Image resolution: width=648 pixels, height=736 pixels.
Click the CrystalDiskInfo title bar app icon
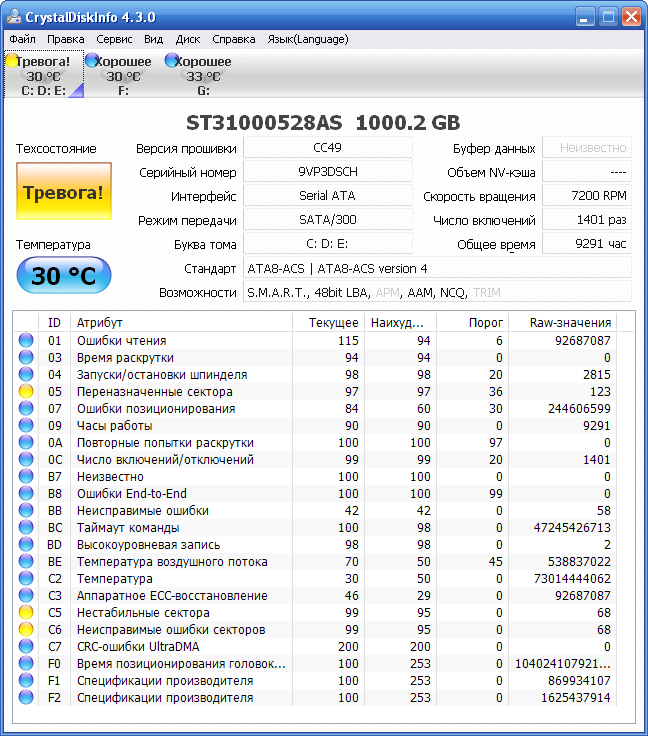coord(14,17)
